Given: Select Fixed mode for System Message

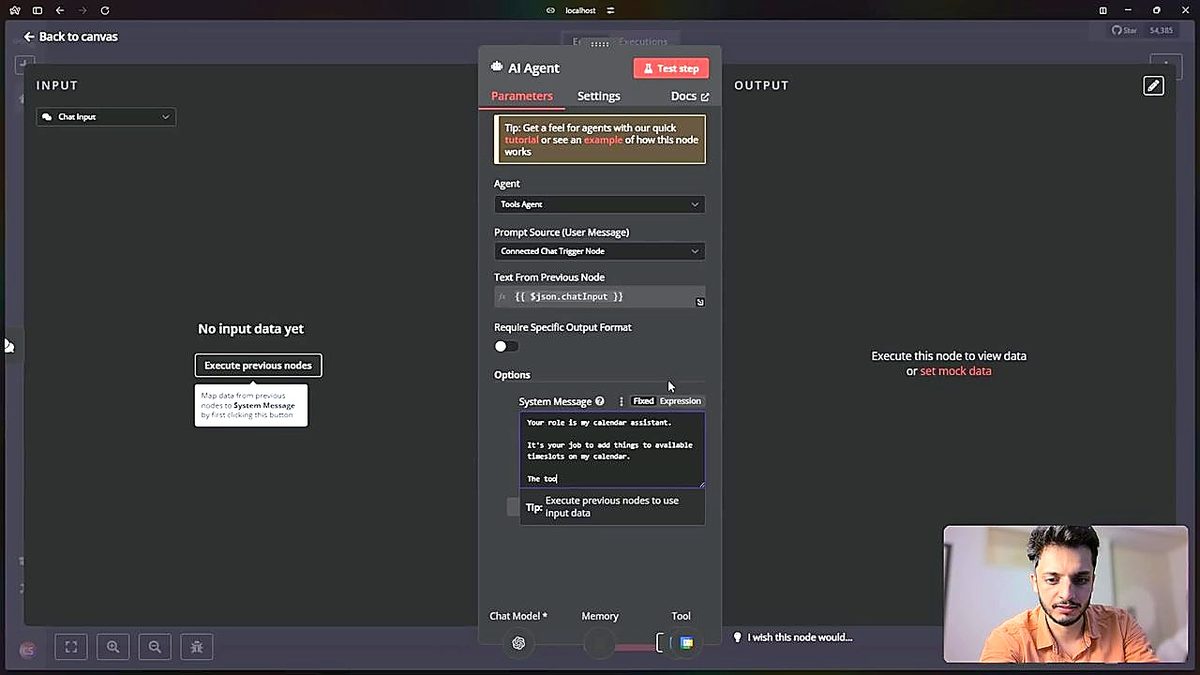Looking at the screenshot, I should coord(643,401).
